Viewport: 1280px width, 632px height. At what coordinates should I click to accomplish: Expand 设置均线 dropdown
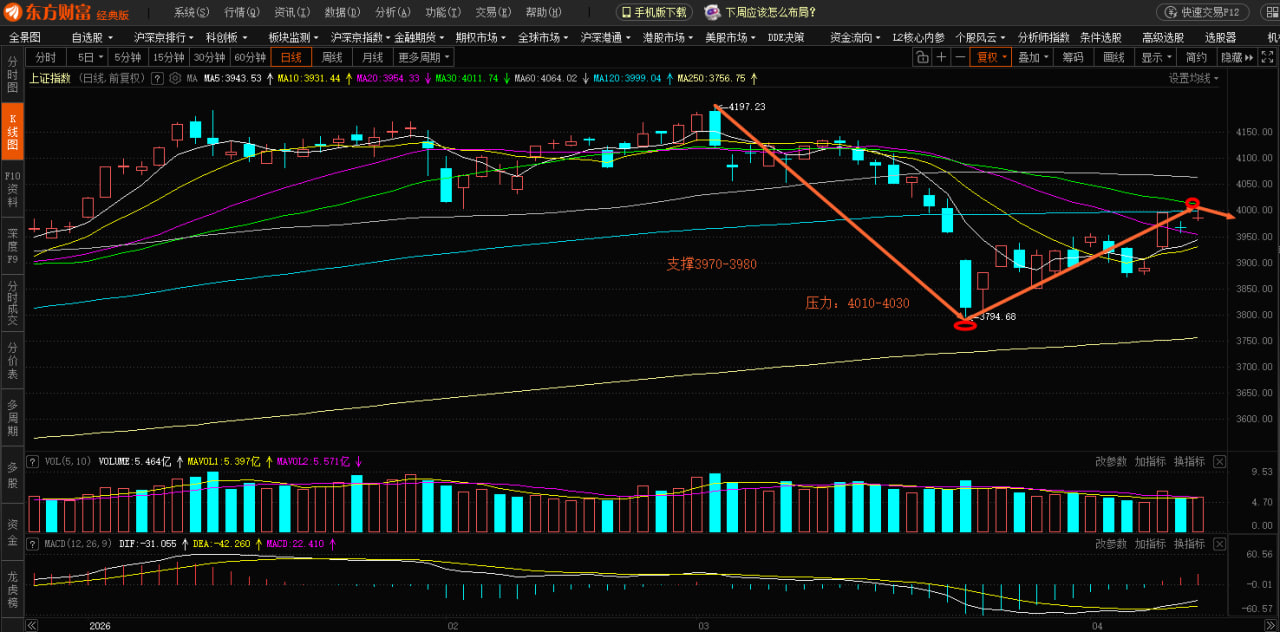coord(1194,78)
